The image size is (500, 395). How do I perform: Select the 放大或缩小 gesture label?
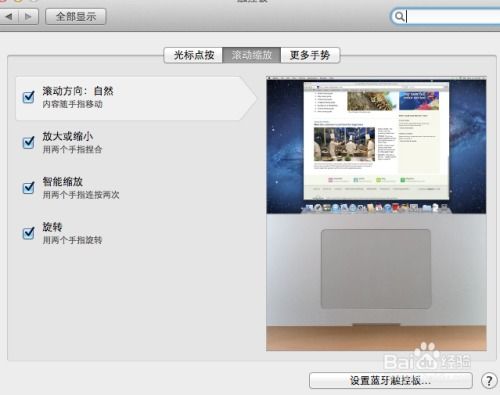coord(68,136)
